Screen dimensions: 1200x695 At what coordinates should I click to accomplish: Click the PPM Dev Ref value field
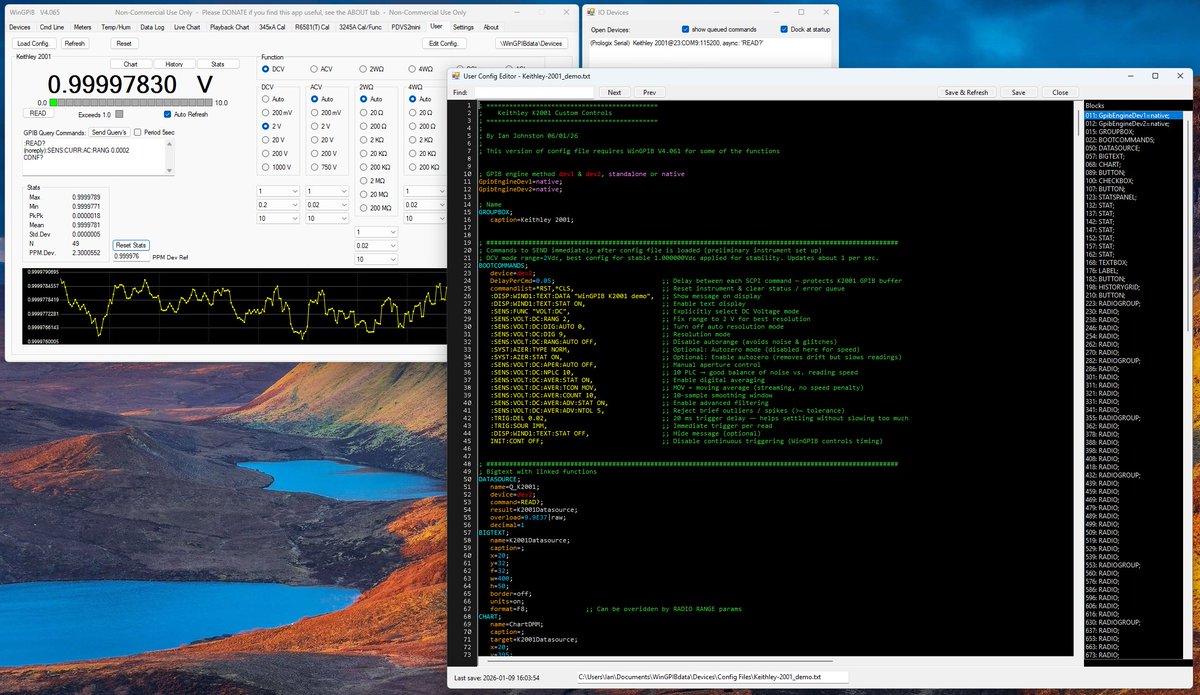(x=130, y=257)
